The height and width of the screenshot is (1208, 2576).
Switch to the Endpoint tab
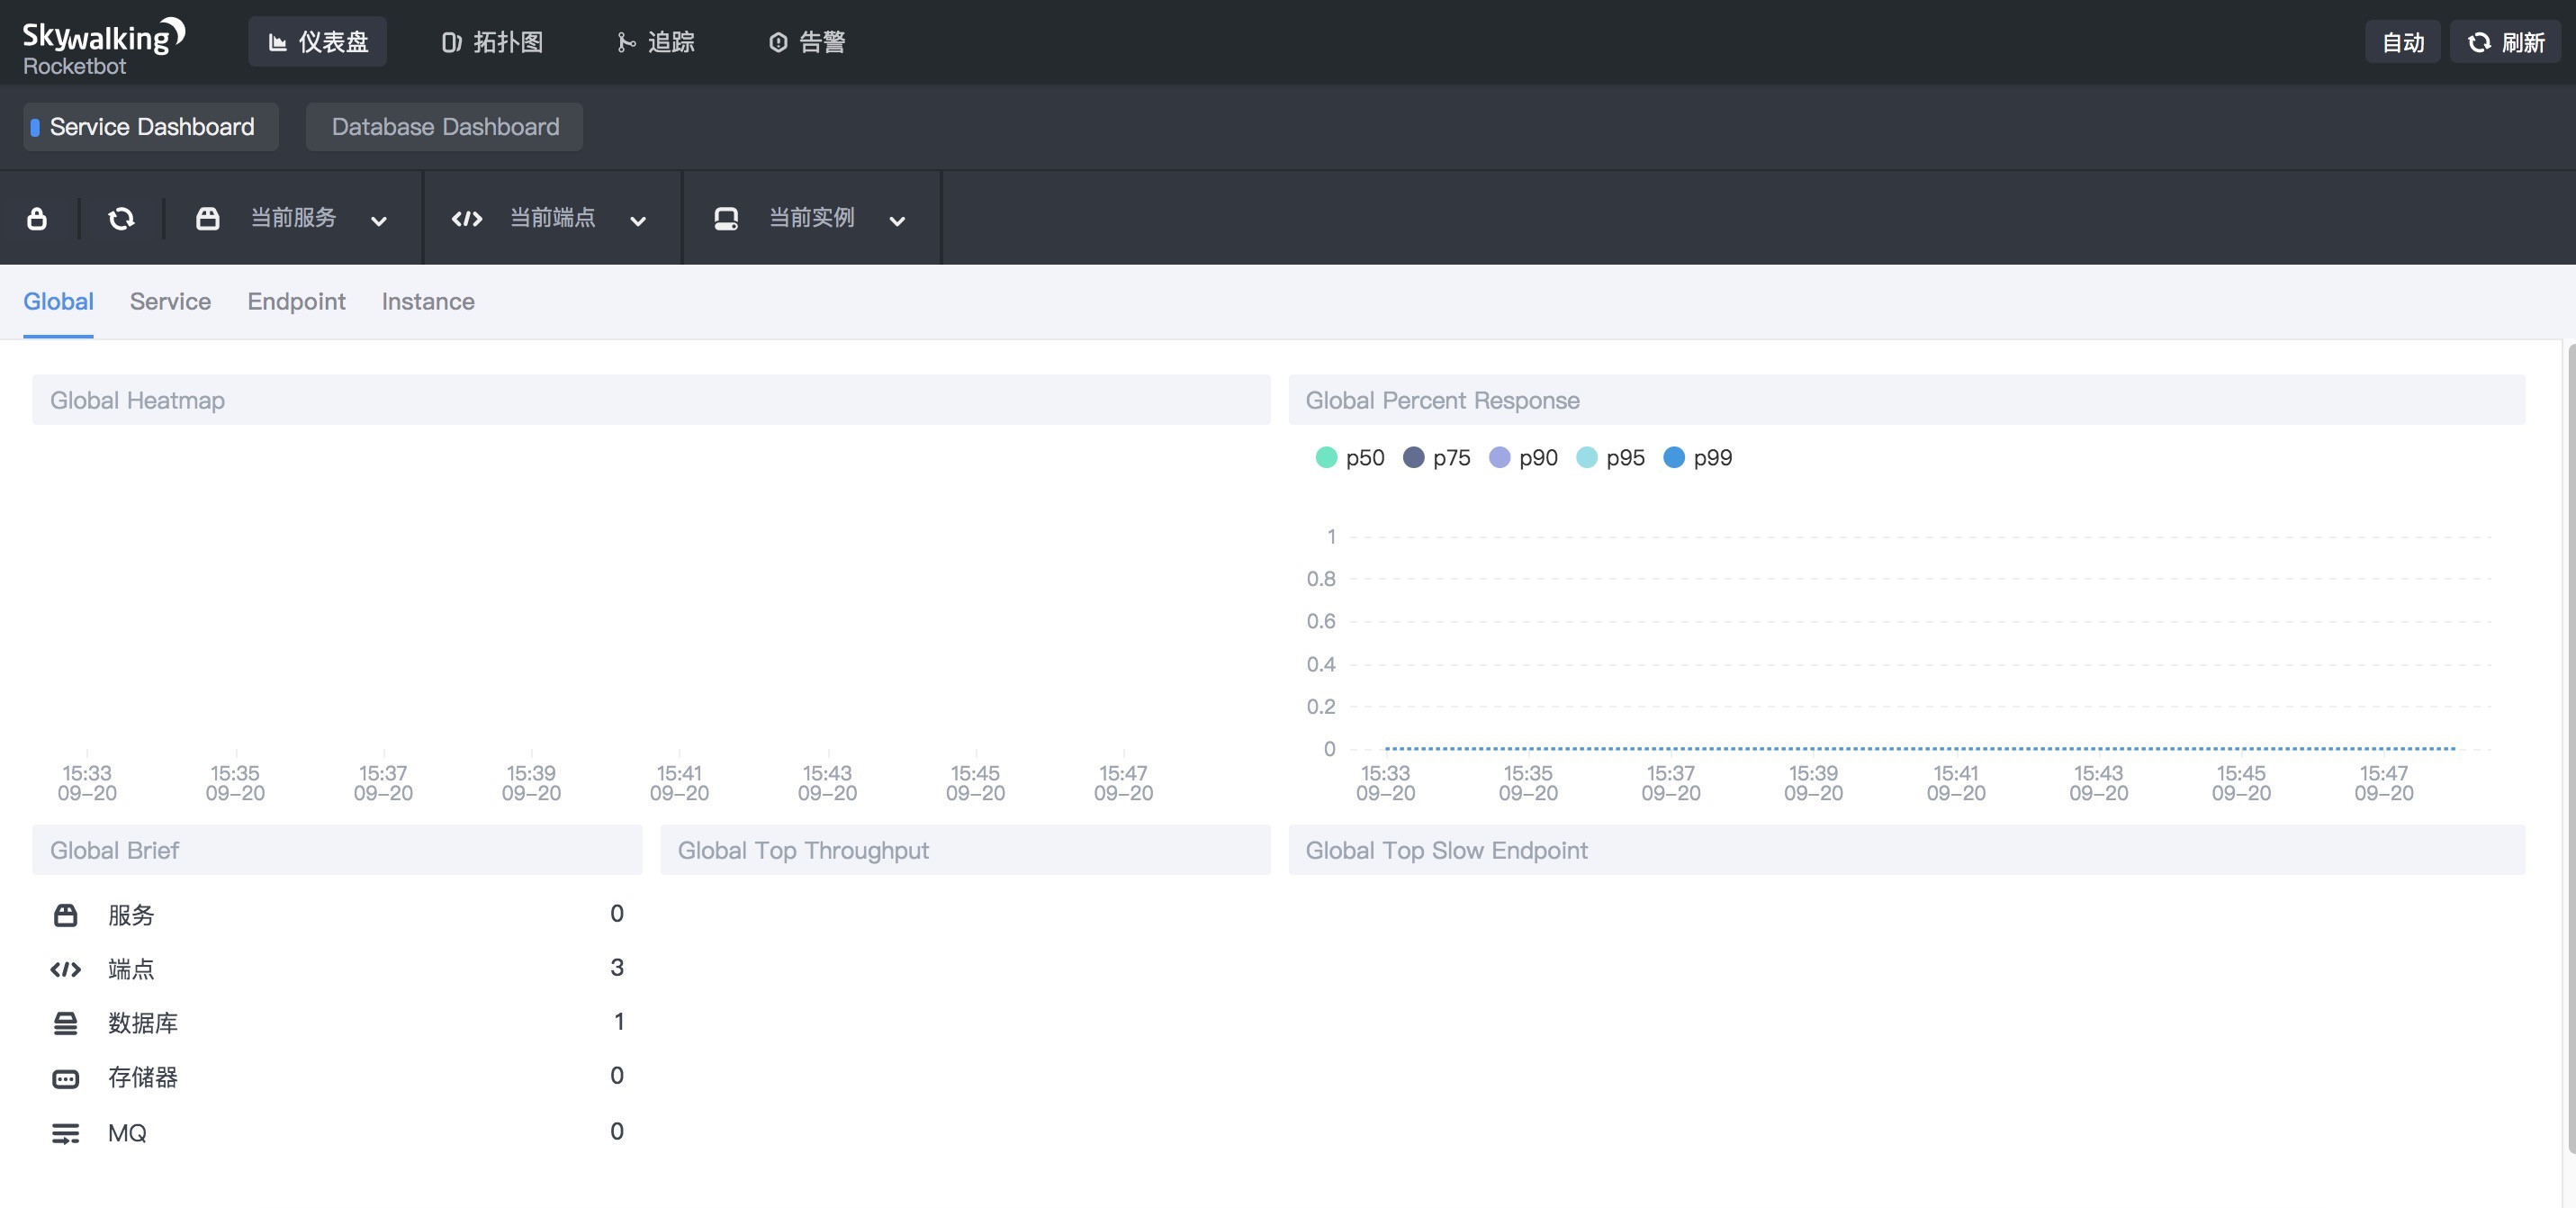point(296,301)
